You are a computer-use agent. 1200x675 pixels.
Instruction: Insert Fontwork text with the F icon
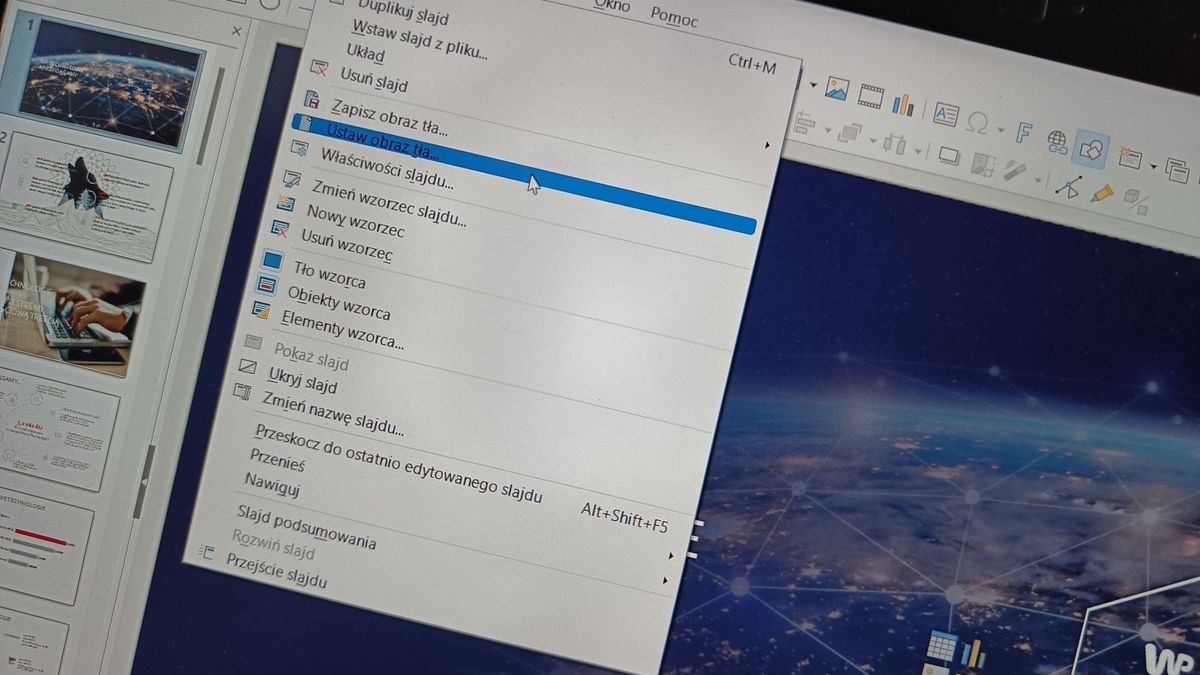(x=1024, y=131)
